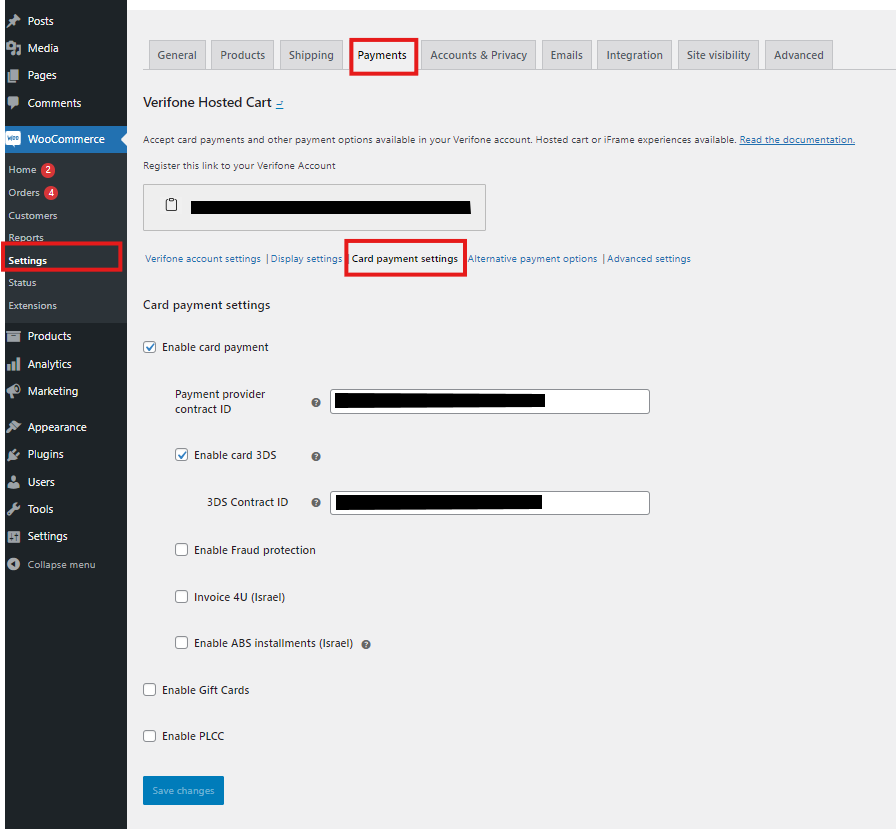Click the Plugins plug icon
This screenshot has width=896, height=829.
14,455
